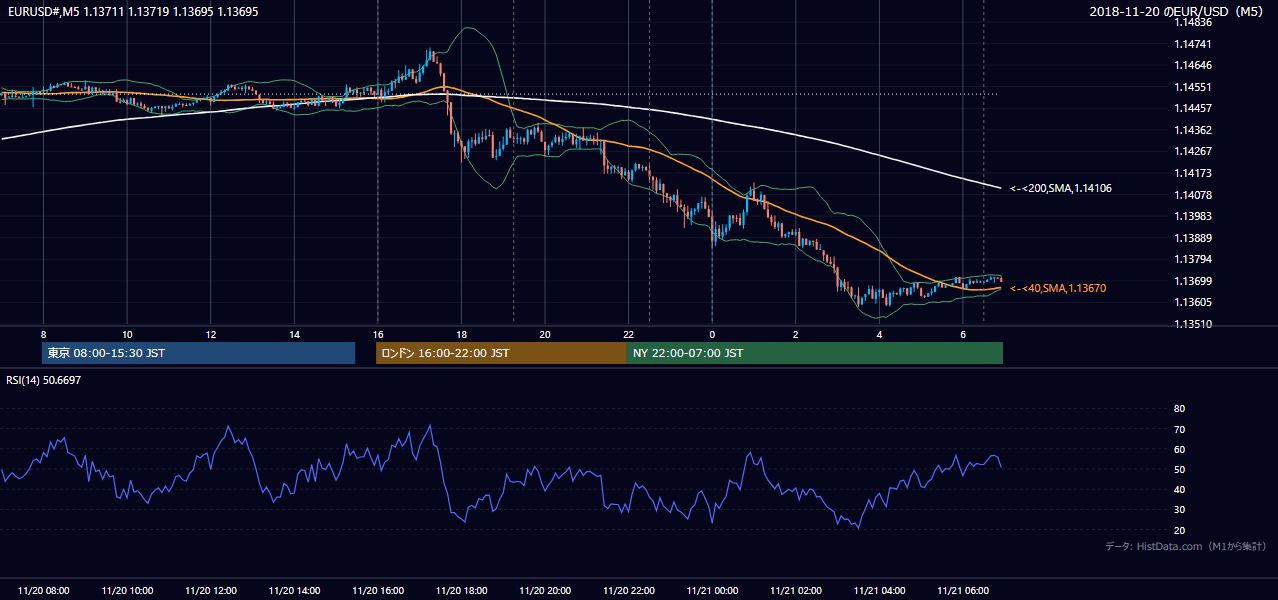
Task: Click price axis value 1.14078
Action: [1191, 195]
